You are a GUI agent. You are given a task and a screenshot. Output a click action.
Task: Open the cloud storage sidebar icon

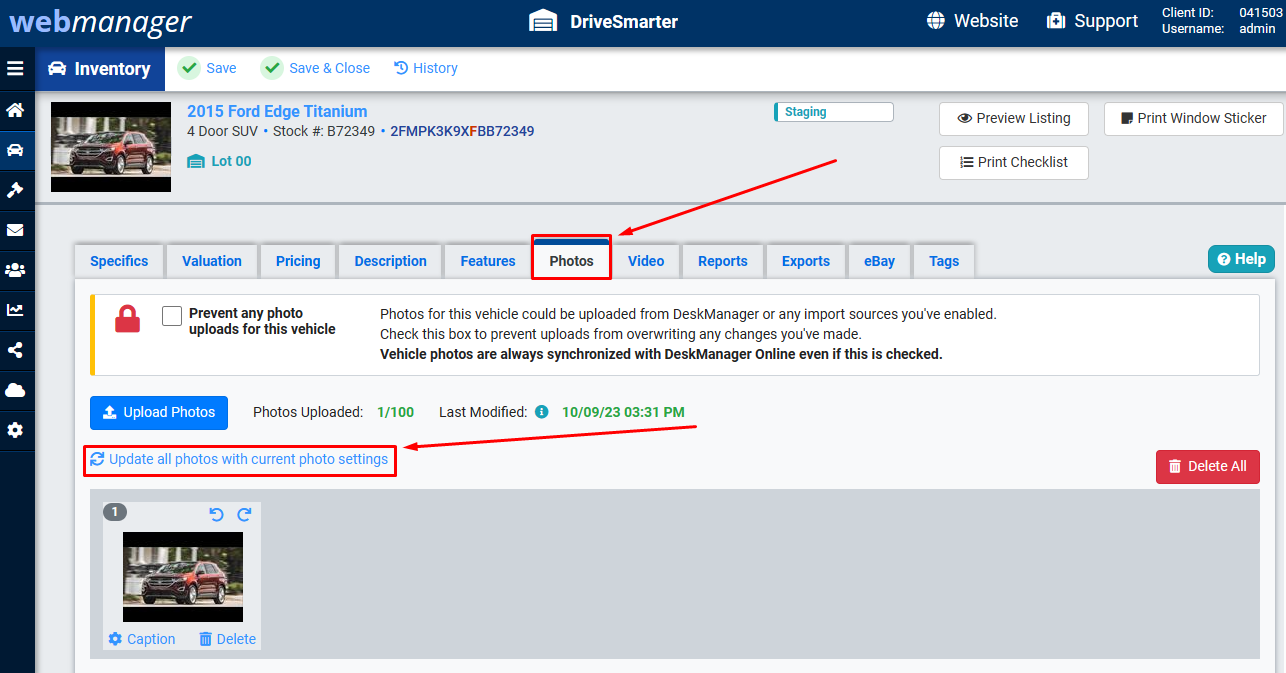(16, 390)
